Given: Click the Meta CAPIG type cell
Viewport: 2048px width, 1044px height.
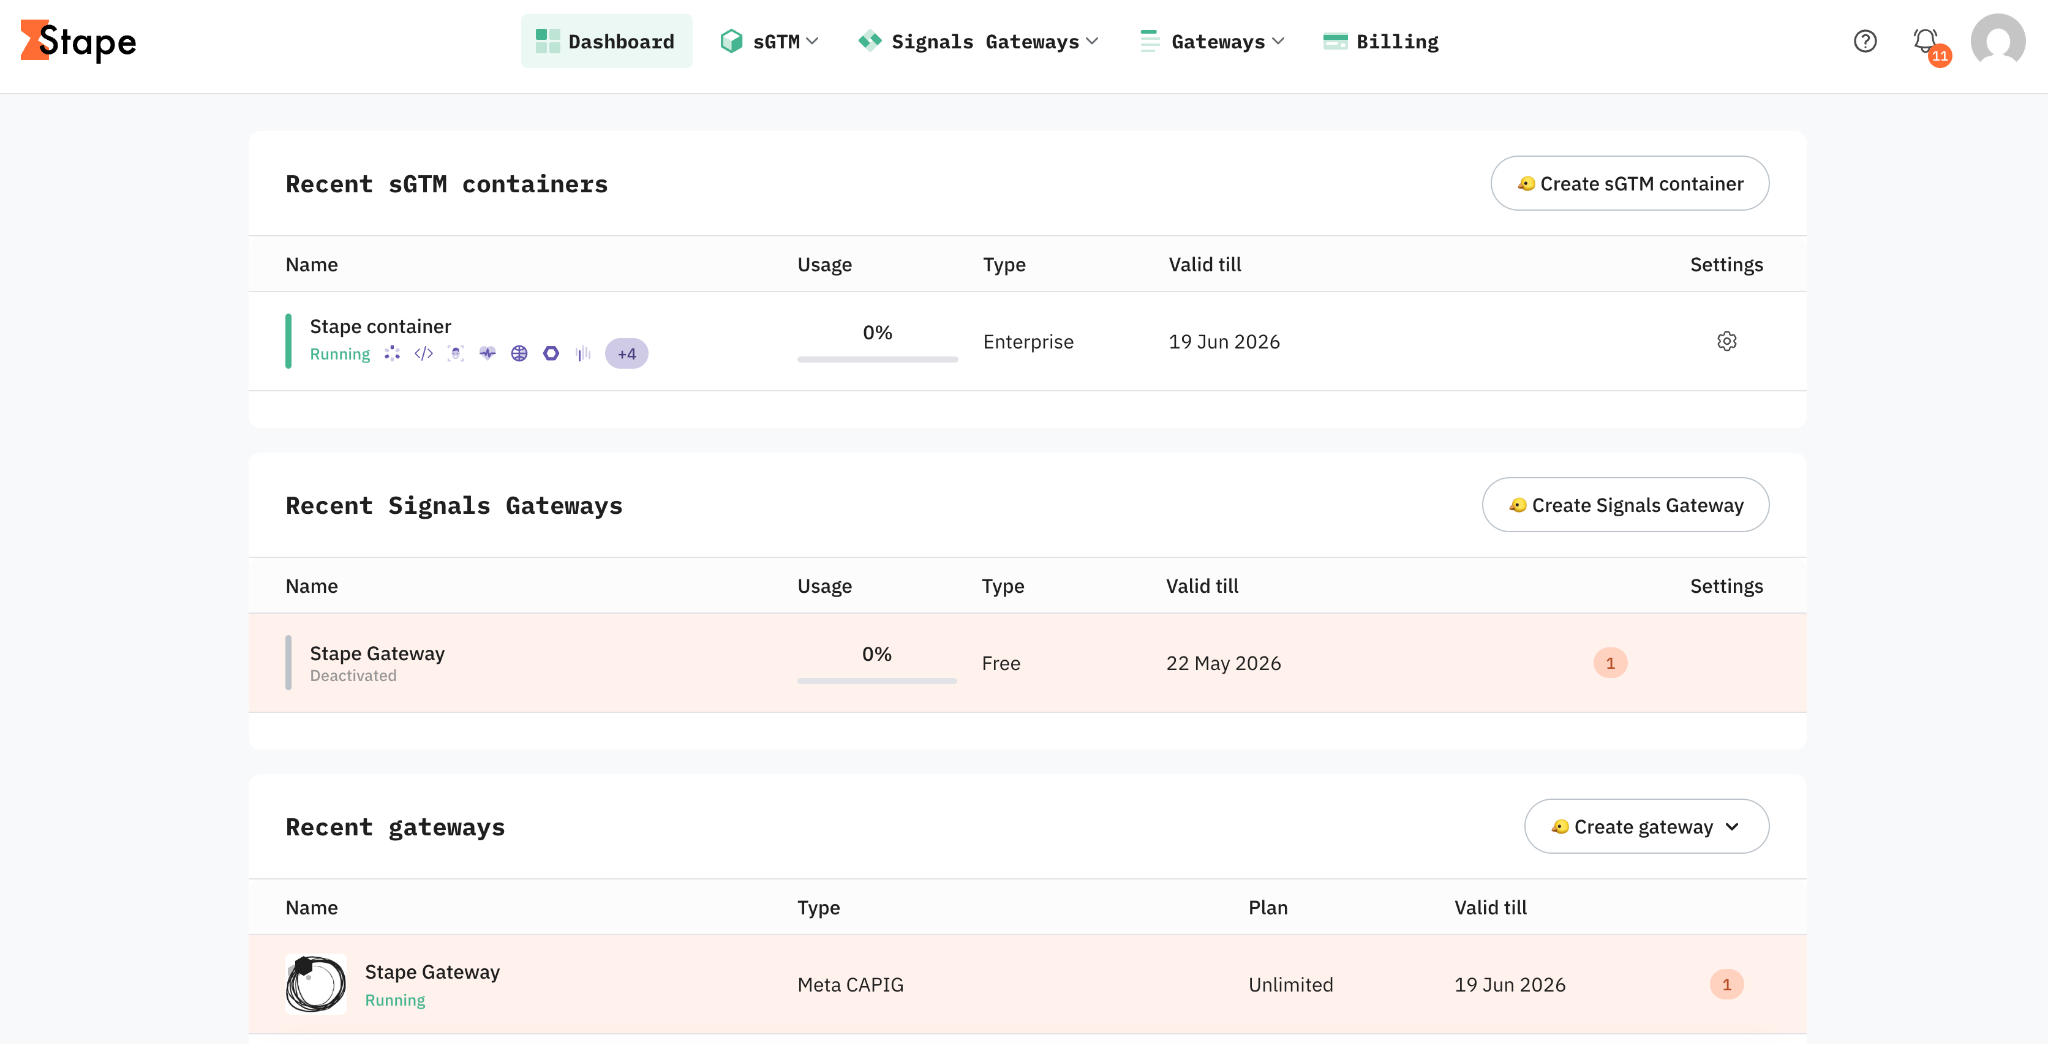Looking at the screenshot, I should pos(850,985).
